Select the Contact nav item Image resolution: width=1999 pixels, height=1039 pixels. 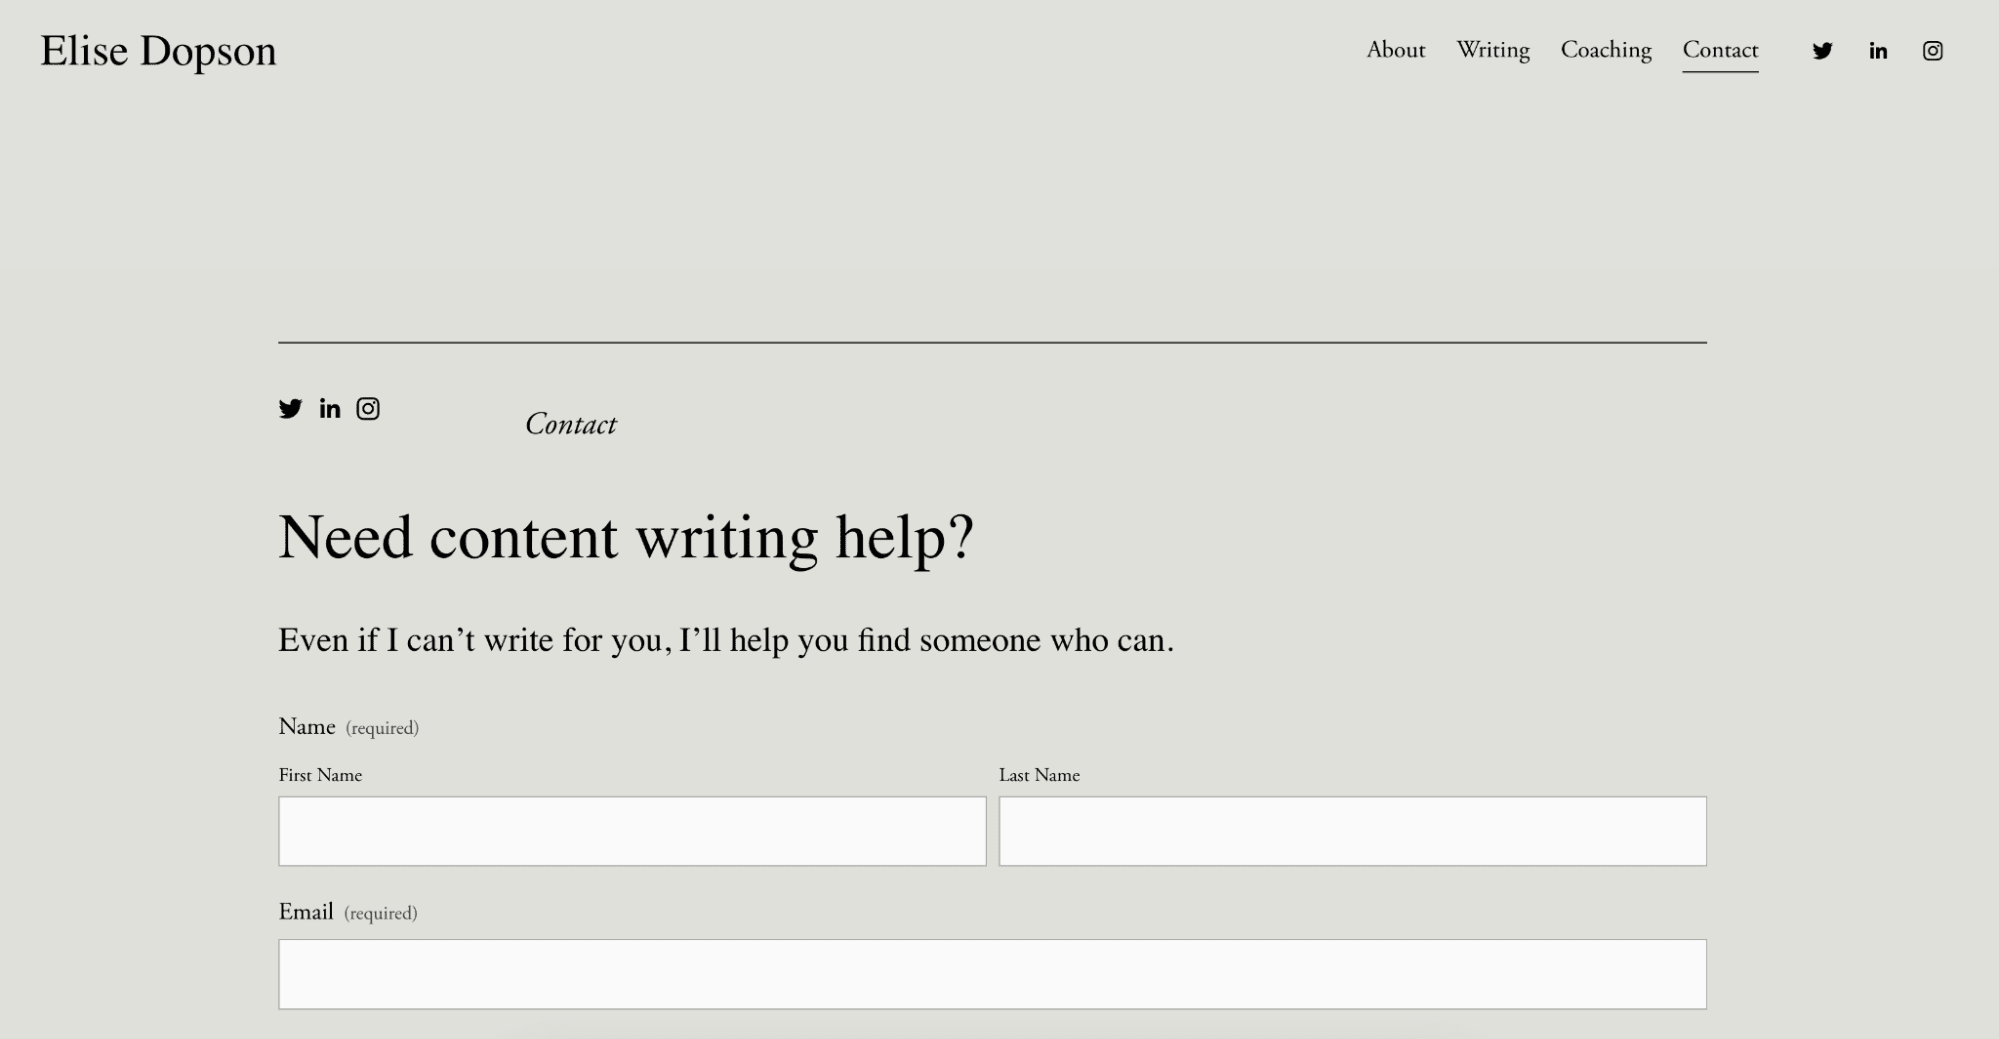tap(1720, 50)
